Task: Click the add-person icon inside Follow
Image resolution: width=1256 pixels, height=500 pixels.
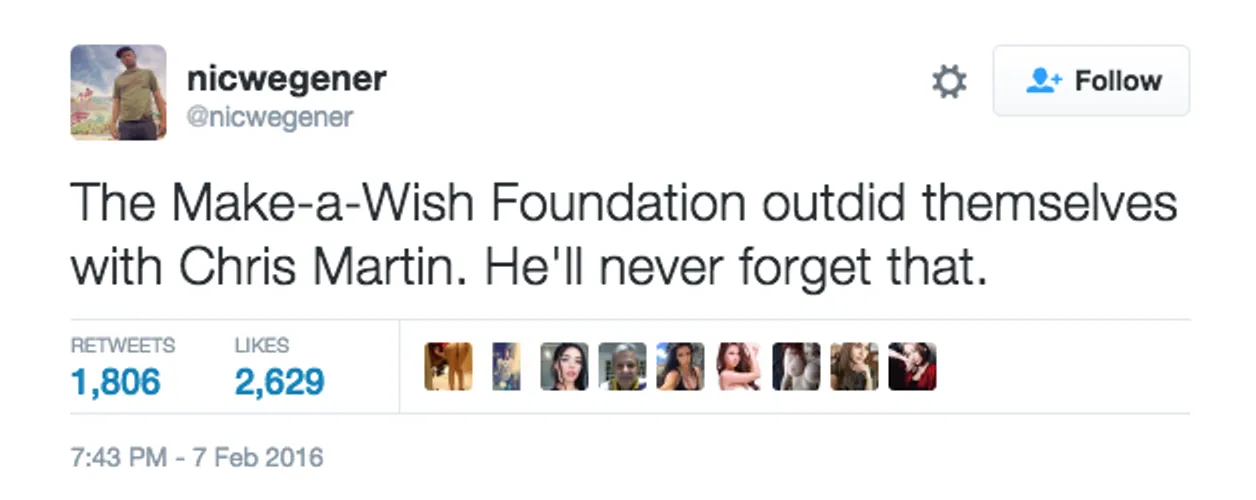Action: click(1044, 81)
